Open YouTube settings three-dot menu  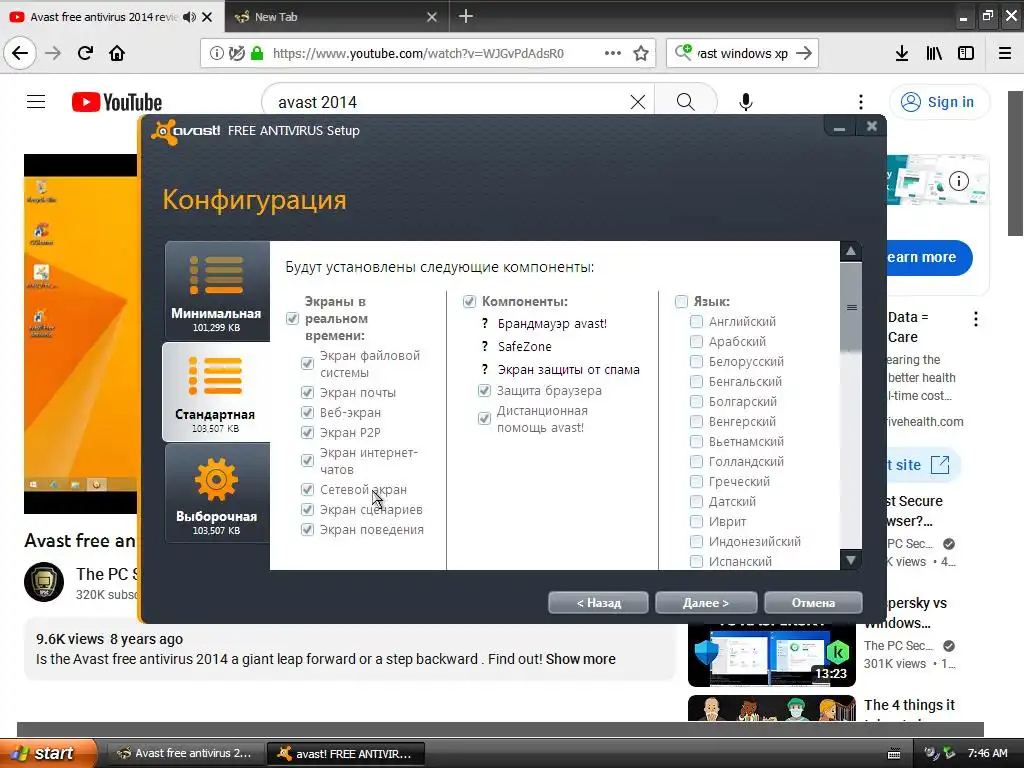pyautogui.click(x=861, y=102)
